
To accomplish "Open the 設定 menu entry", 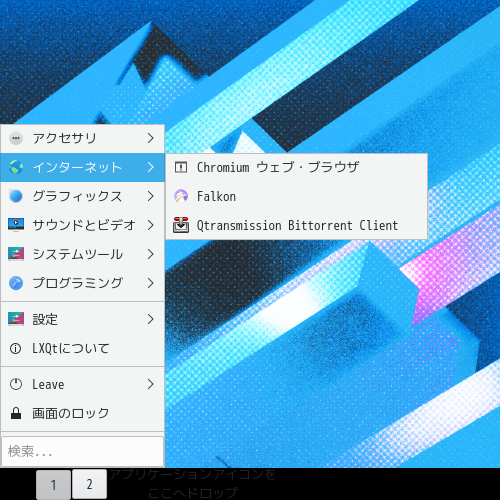I will 83,319.
